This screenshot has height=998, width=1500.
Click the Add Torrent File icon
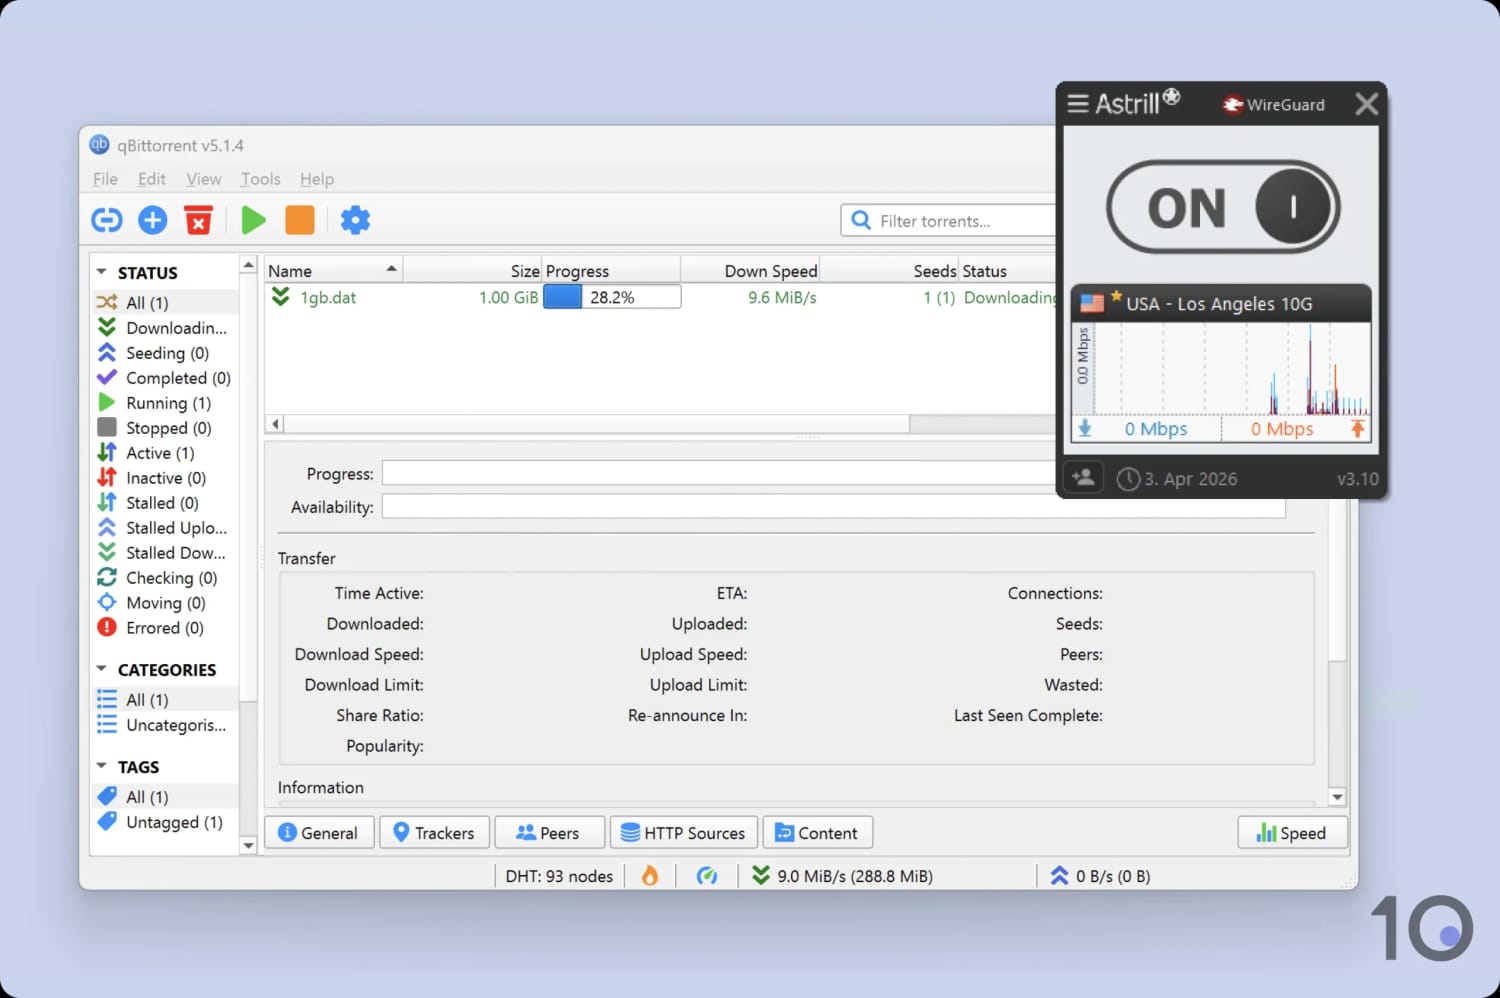point(152,220)
